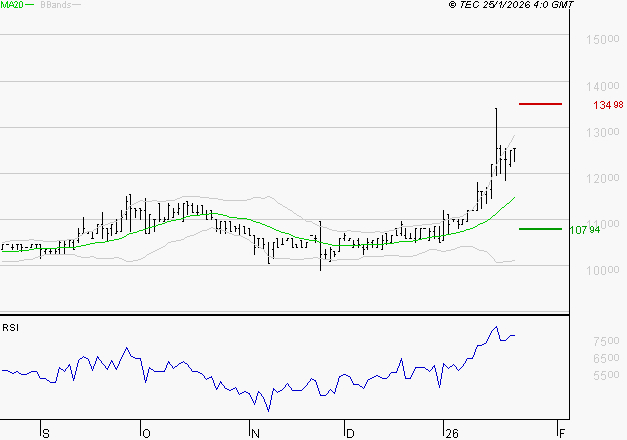This screenshot has height=440, width=627.
Task: Click the S month marker on time axis
Action: click(45, 433)
